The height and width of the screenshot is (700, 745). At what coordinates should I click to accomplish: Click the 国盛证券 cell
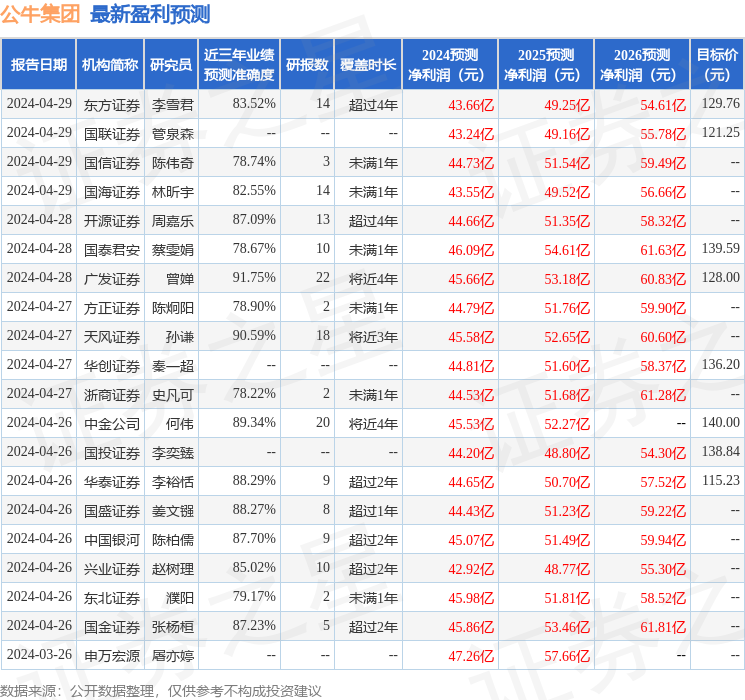[x=112, y=510]
